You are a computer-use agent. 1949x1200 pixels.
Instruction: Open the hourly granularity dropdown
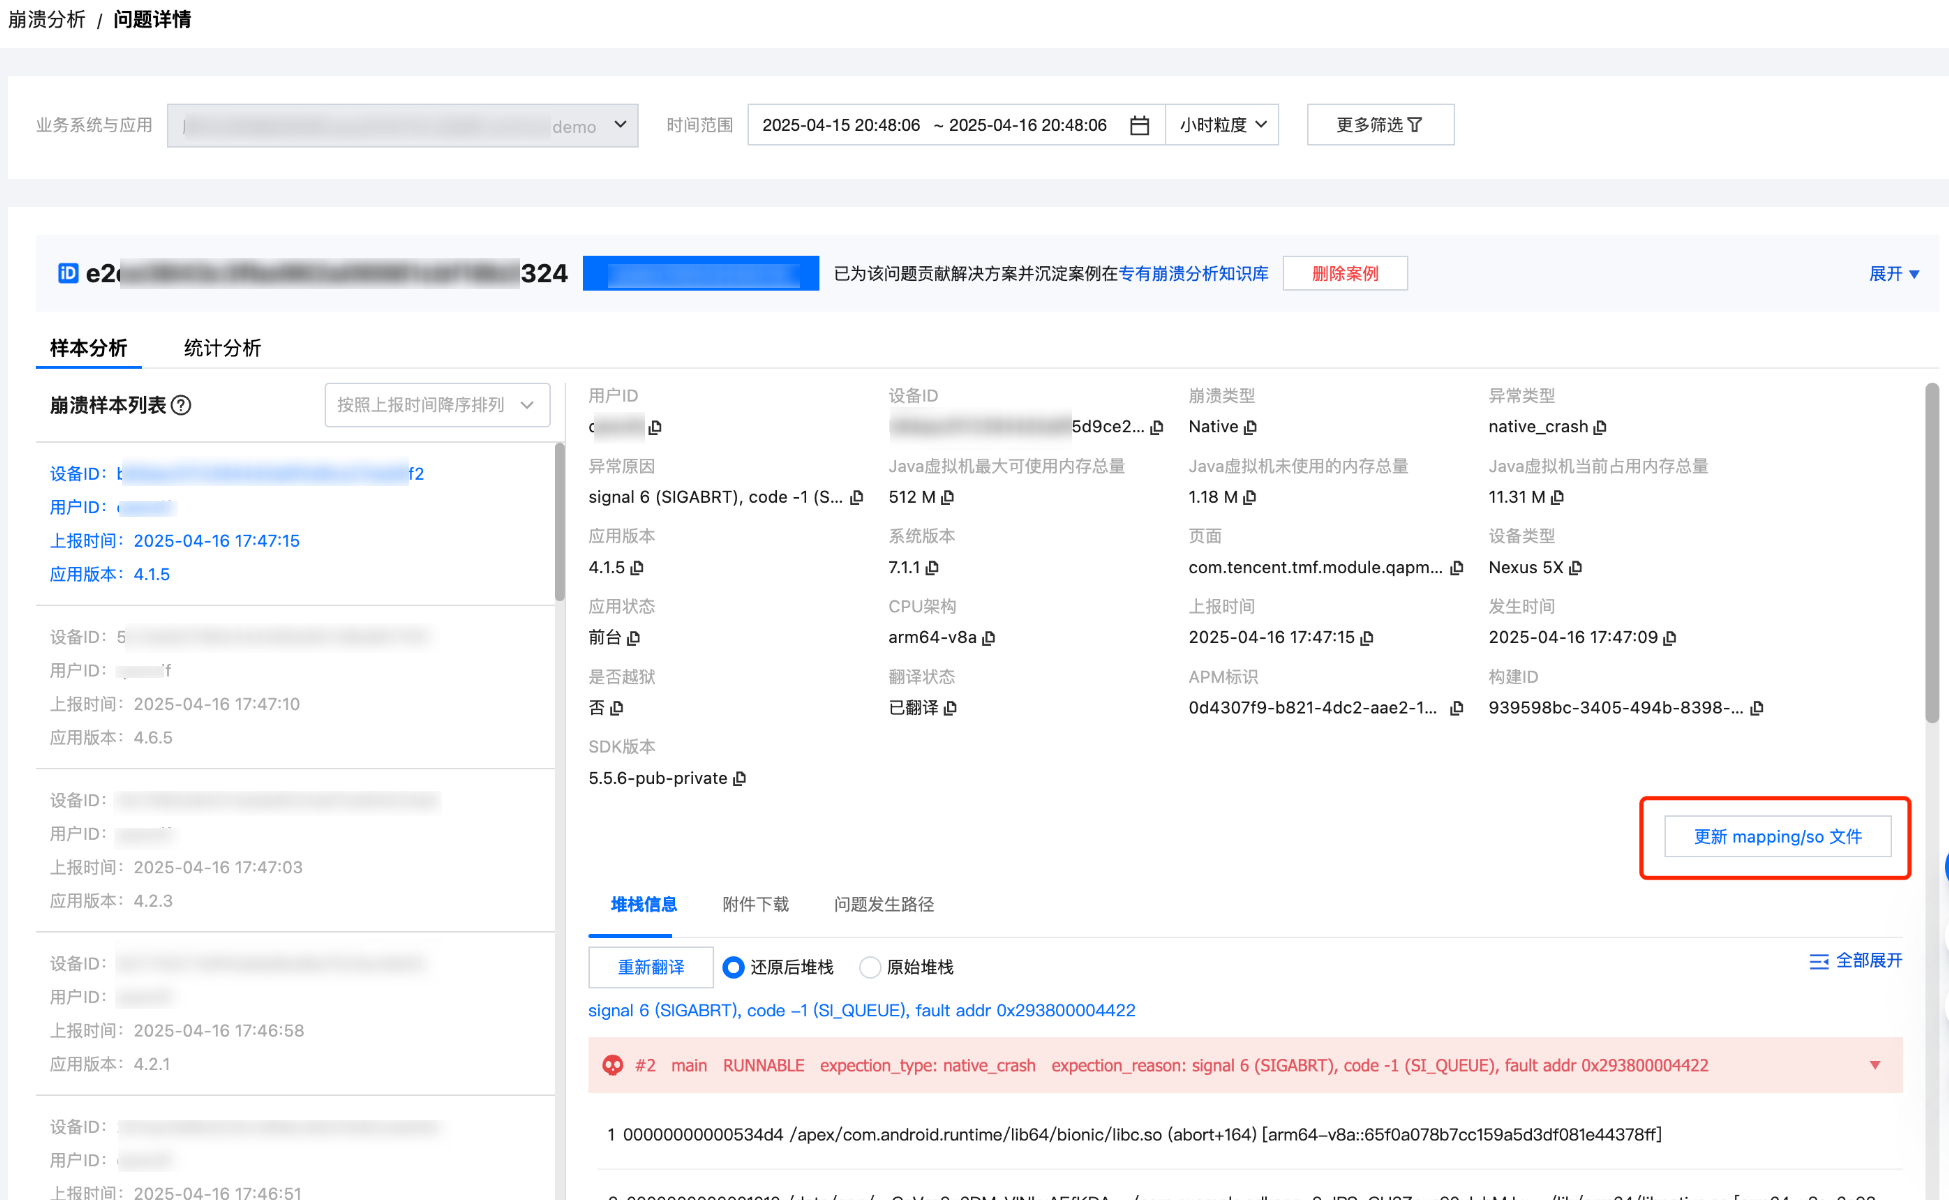point(1222,125)
